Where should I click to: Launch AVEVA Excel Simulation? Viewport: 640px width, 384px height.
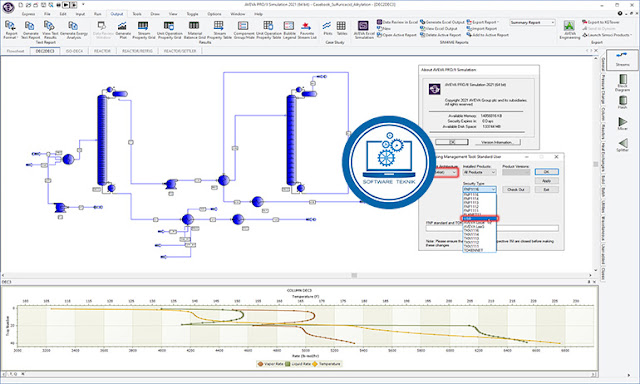click(364, 30)
